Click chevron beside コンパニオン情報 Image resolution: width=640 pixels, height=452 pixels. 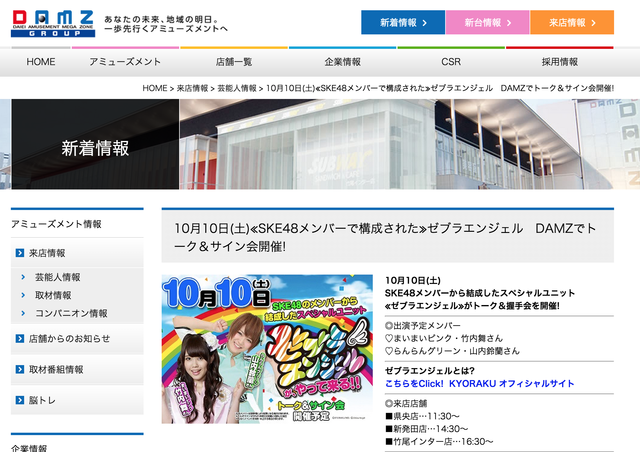pyautogui.click(x=23, y=313)
